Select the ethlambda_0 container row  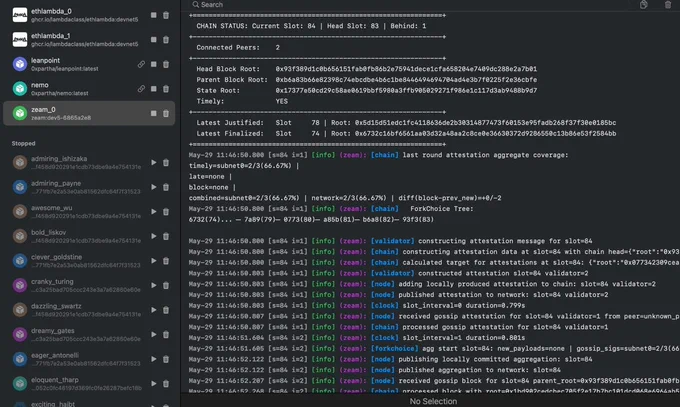pos(89,15)
